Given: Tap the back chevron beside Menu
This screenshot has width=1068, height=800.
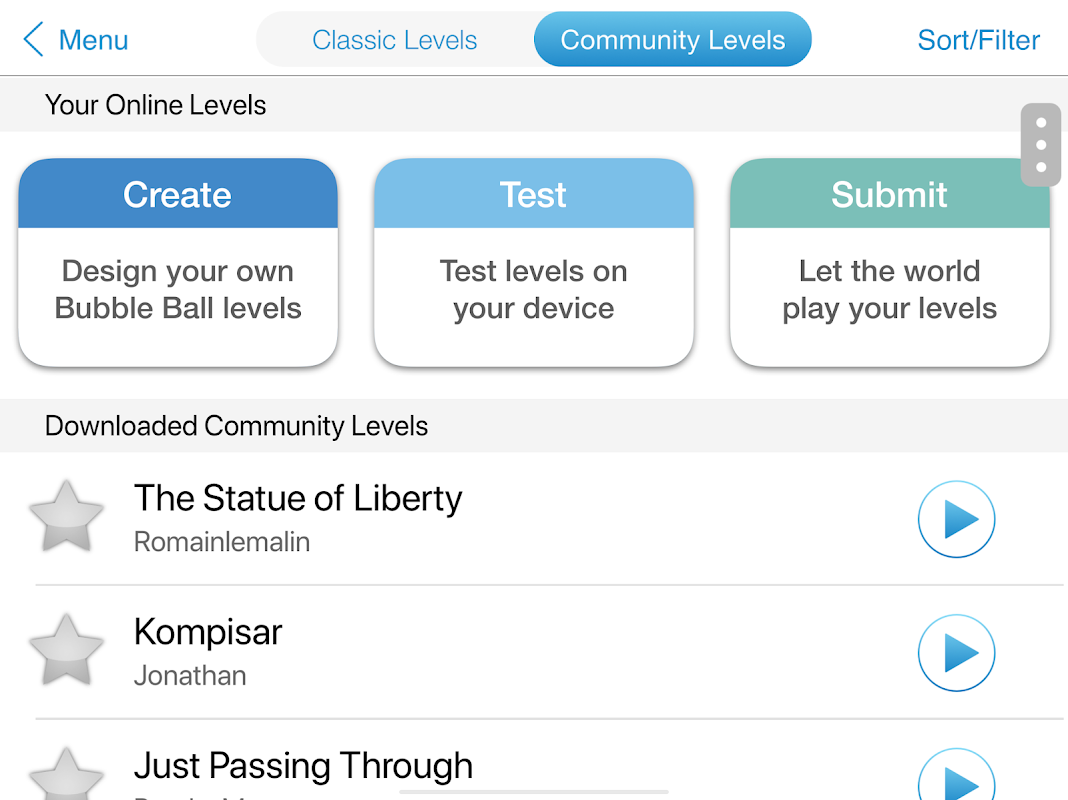Looking at the screenshot, I should pyautogui.click(x=33, y=40).
